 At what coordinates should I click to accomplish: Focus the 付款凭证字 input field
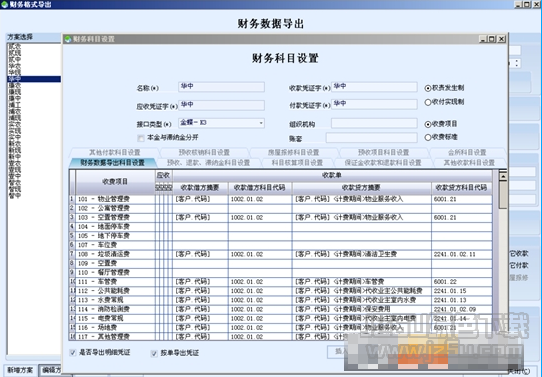tap(374, 104)
